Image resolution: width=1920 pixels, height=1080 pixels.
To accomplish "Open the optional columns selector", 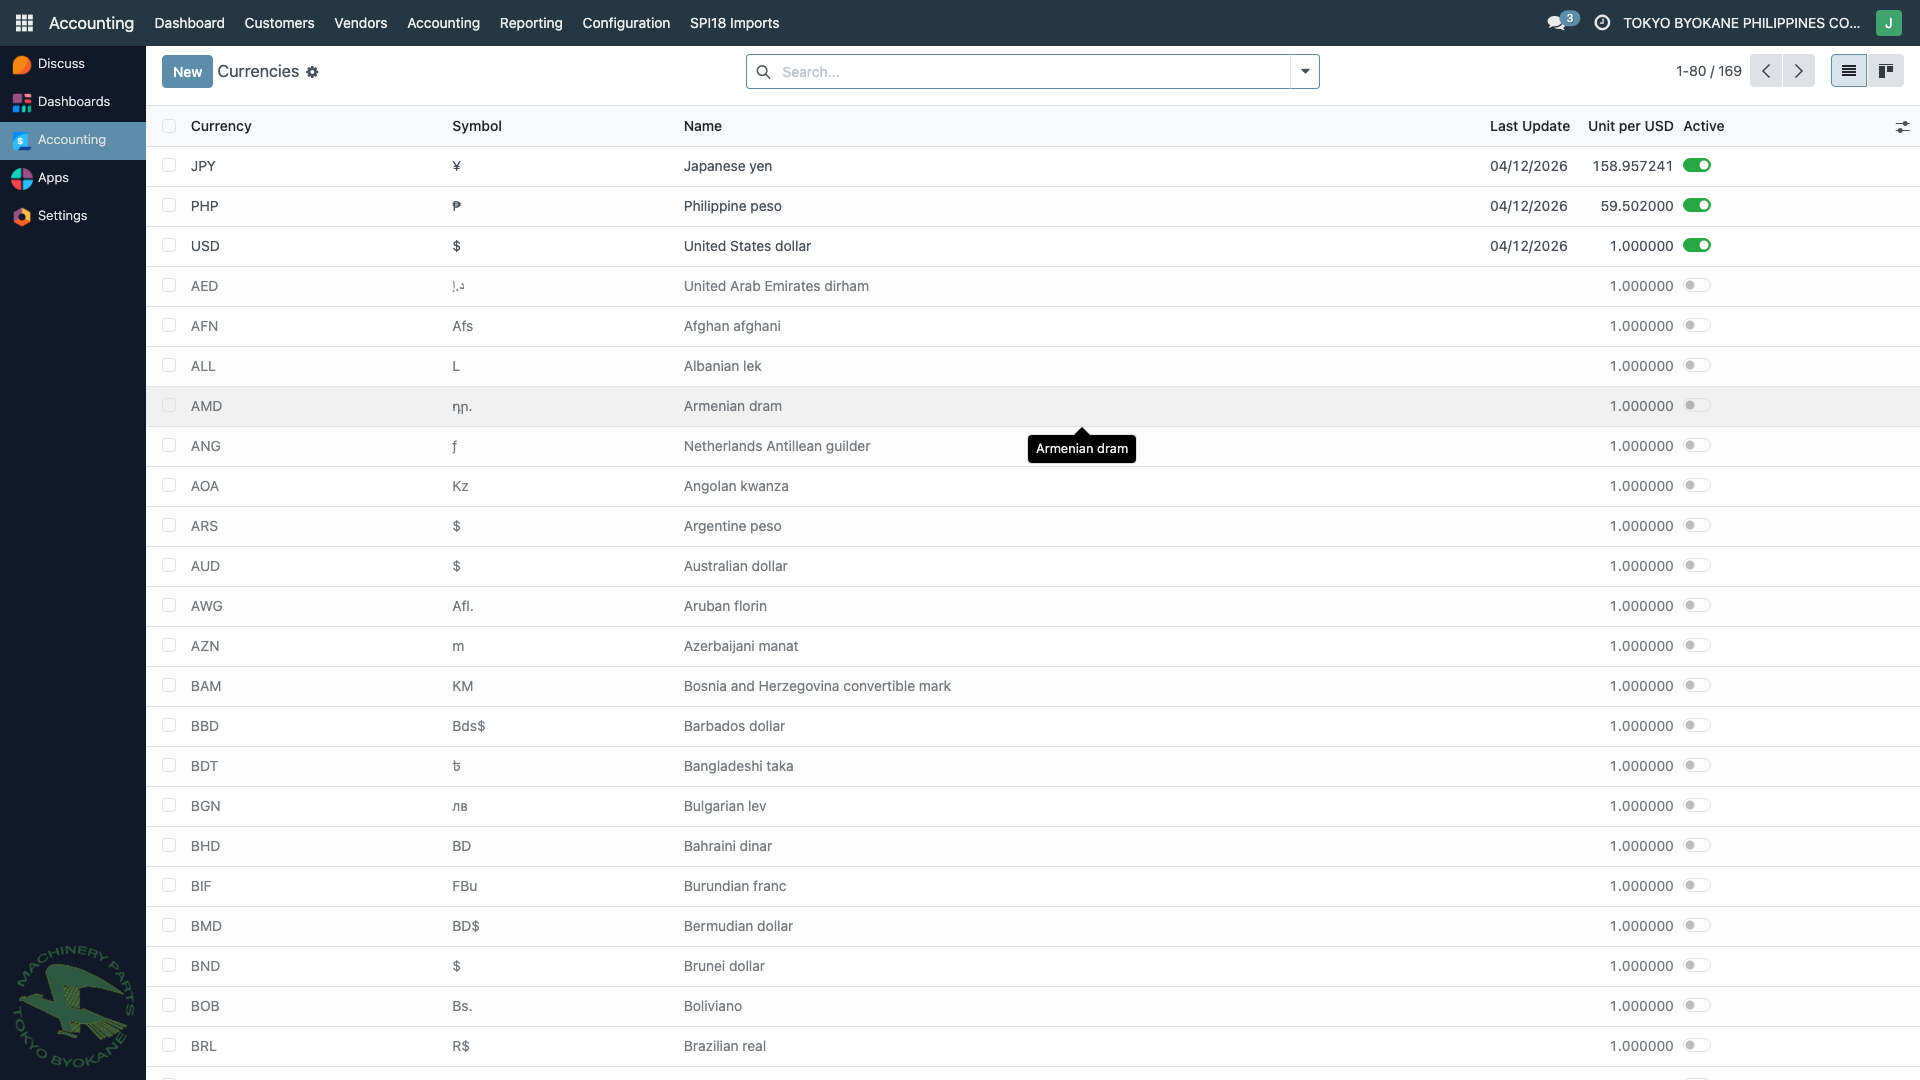I will tap(1903, 127).
